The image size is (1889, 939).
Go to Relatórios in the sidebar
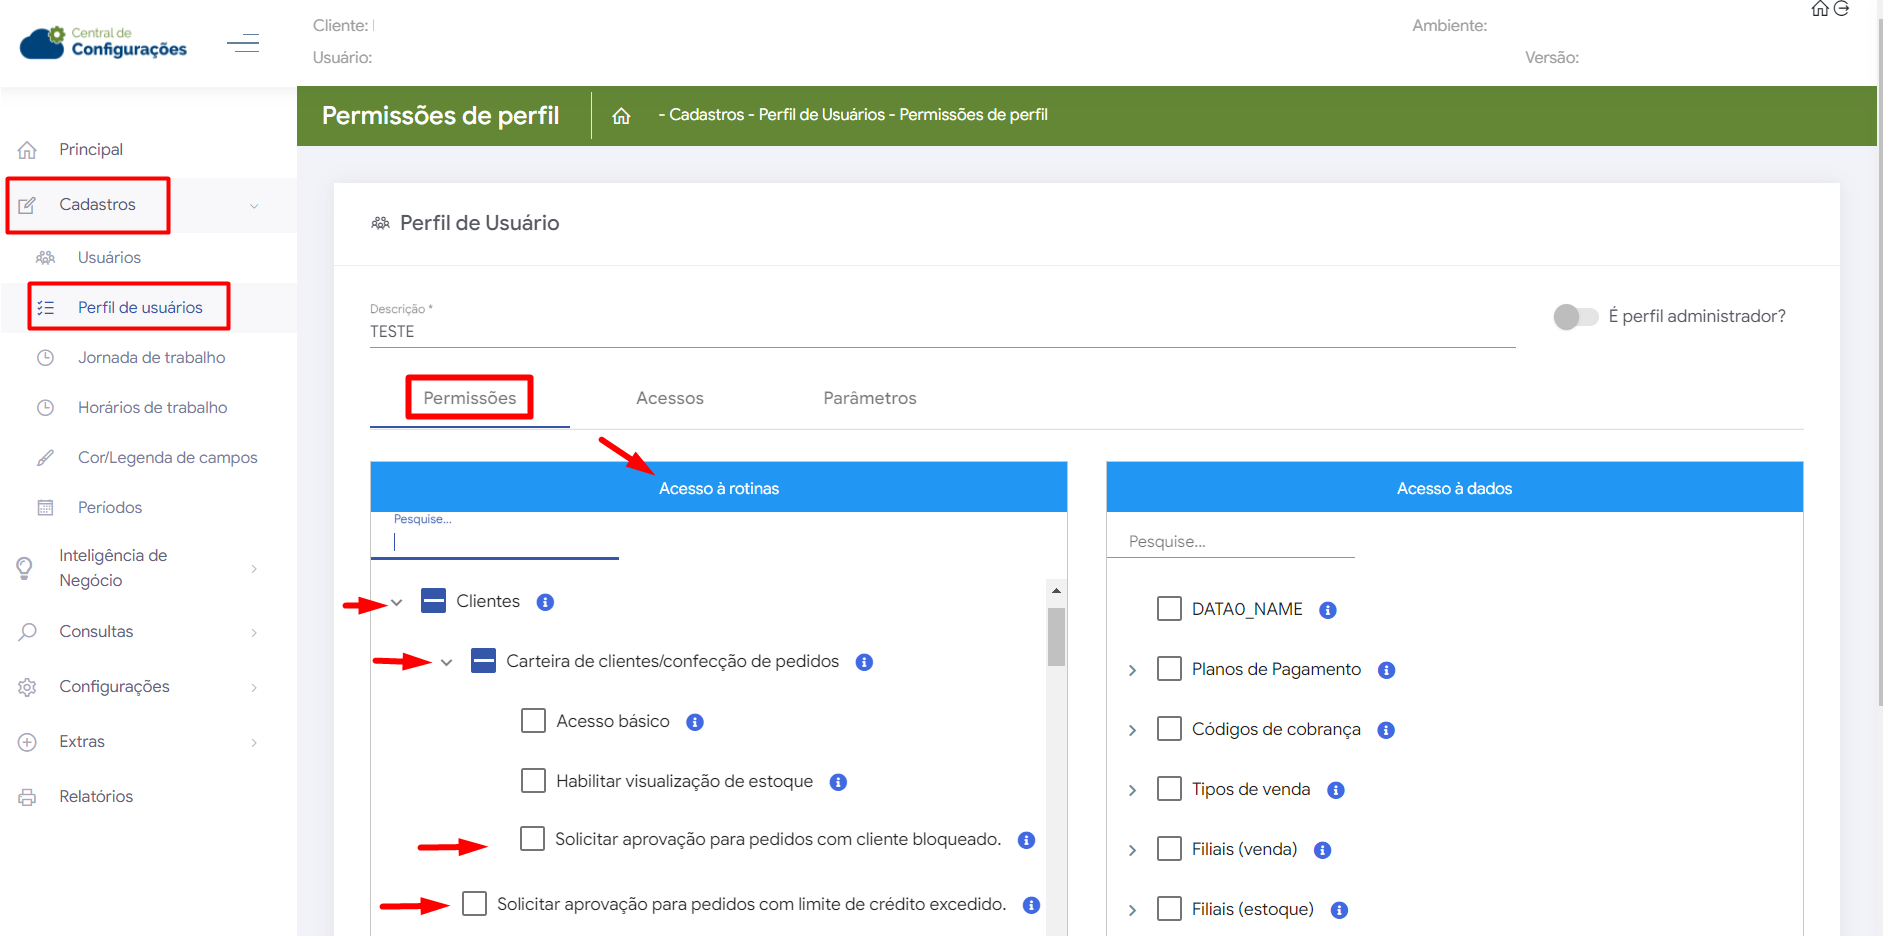[x=96, y=796]
